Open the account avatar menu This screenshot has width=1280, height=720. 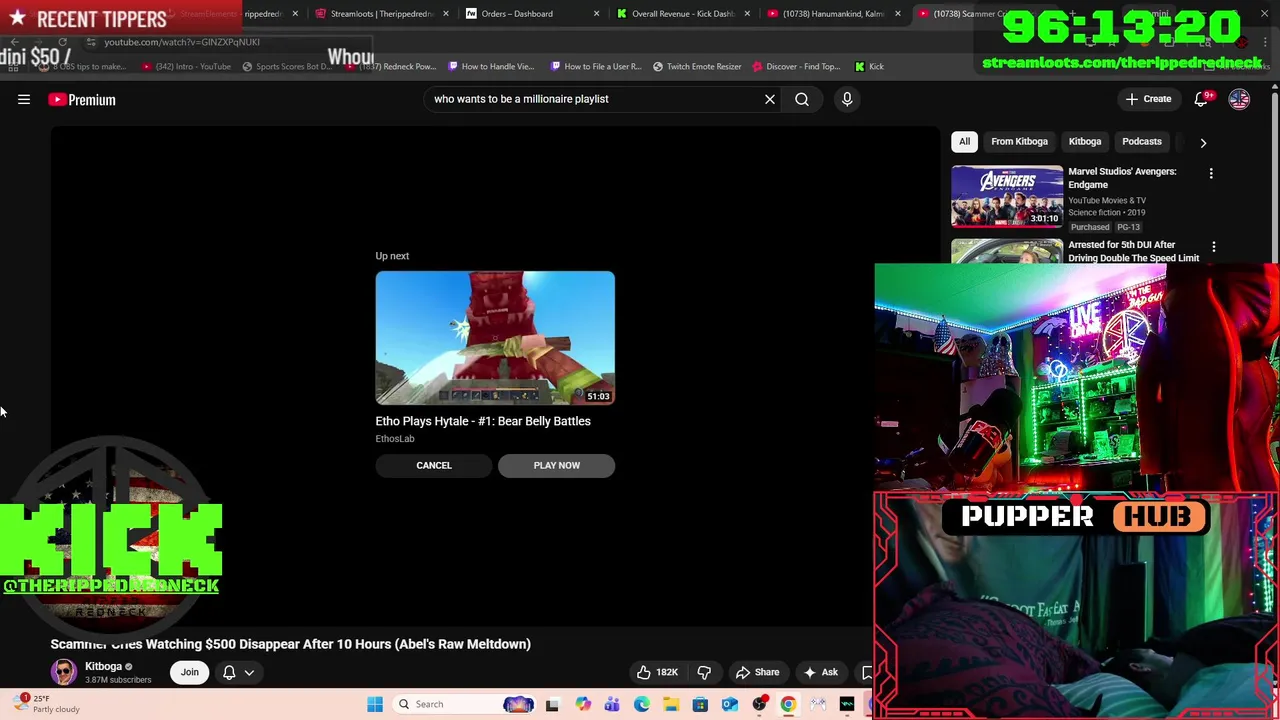tap(1239, 99)
